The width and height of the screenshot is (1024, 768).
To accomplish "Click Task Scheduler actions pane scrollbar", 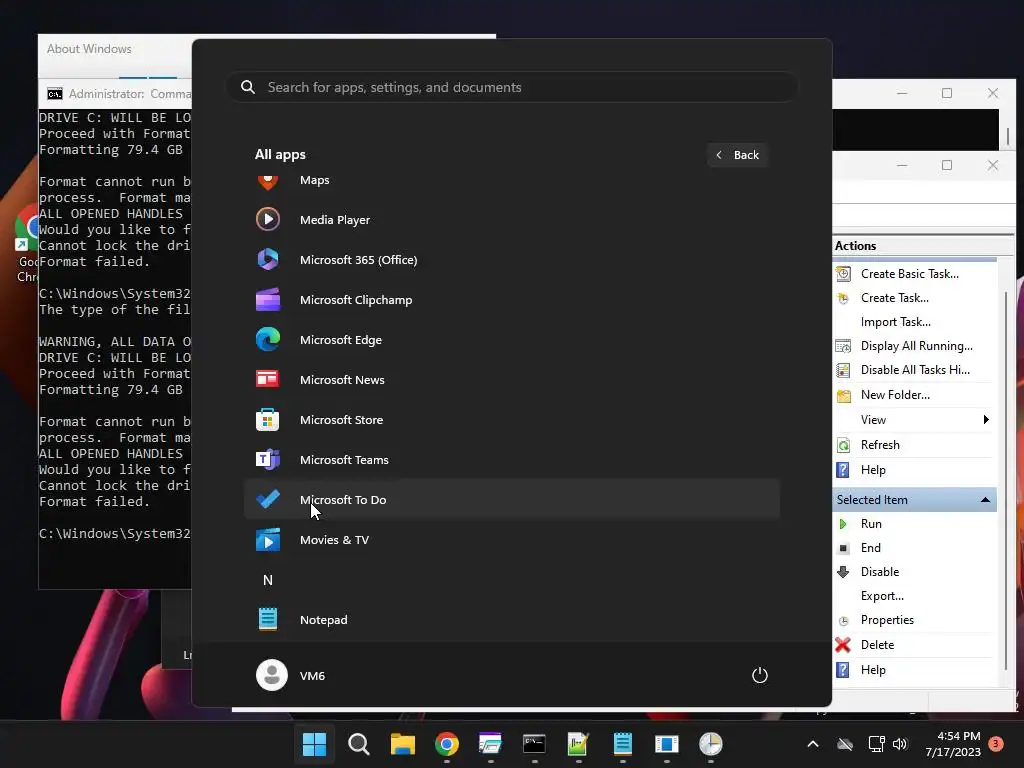I will pos(1007,483).
